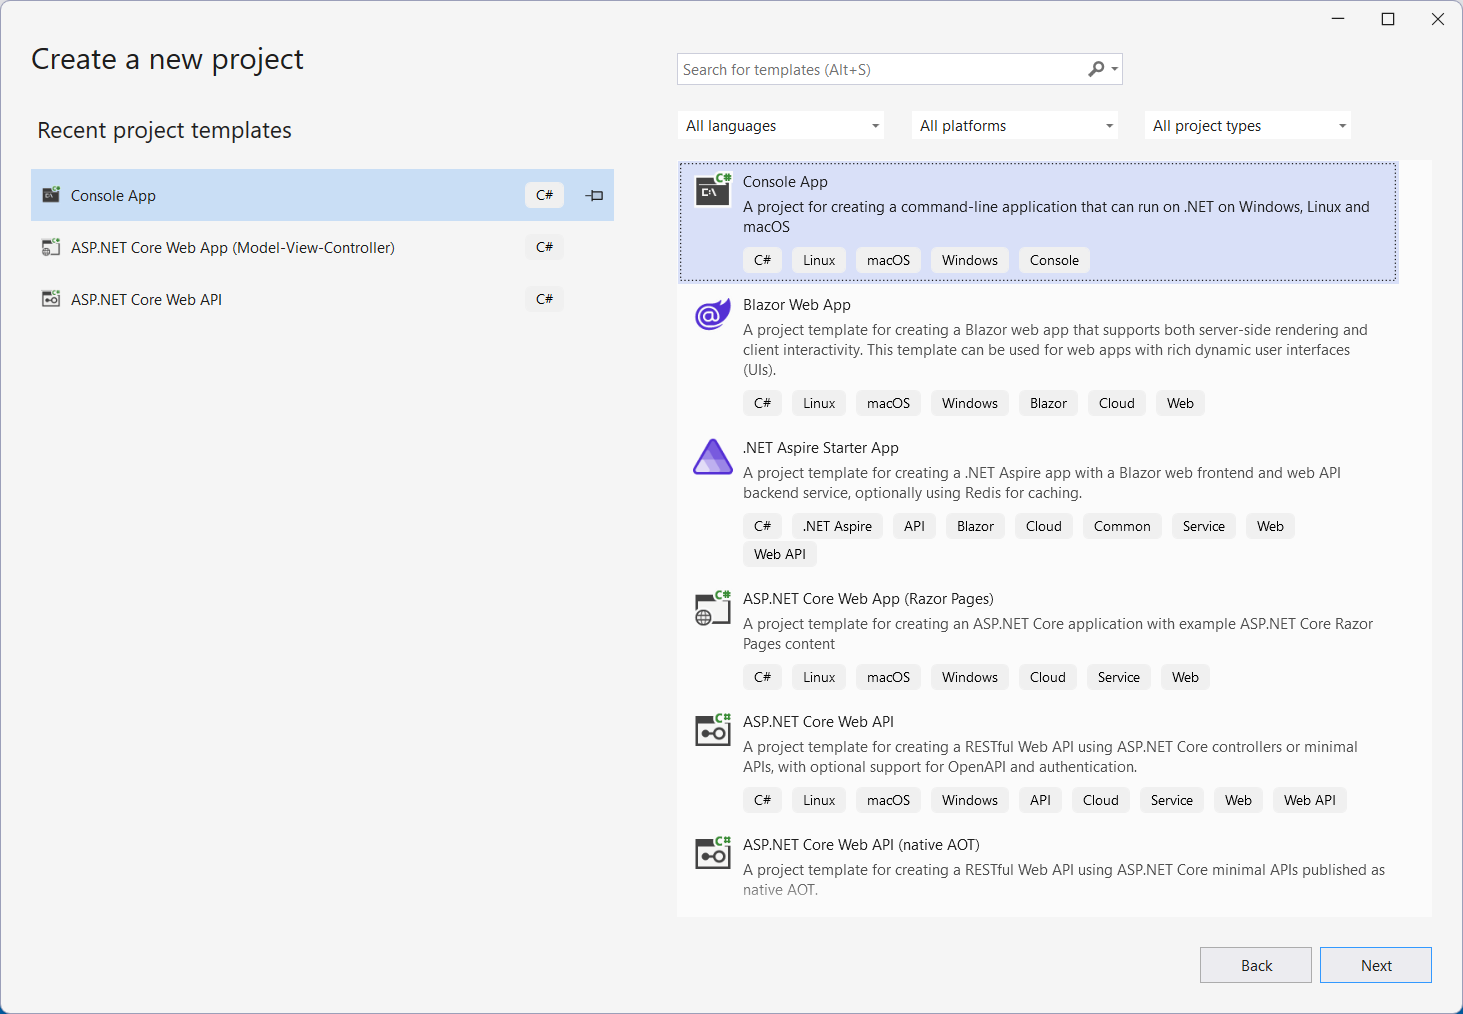Select the Blazor Web App template title
The image size is (1463, 1014).
tap(796, 305)
